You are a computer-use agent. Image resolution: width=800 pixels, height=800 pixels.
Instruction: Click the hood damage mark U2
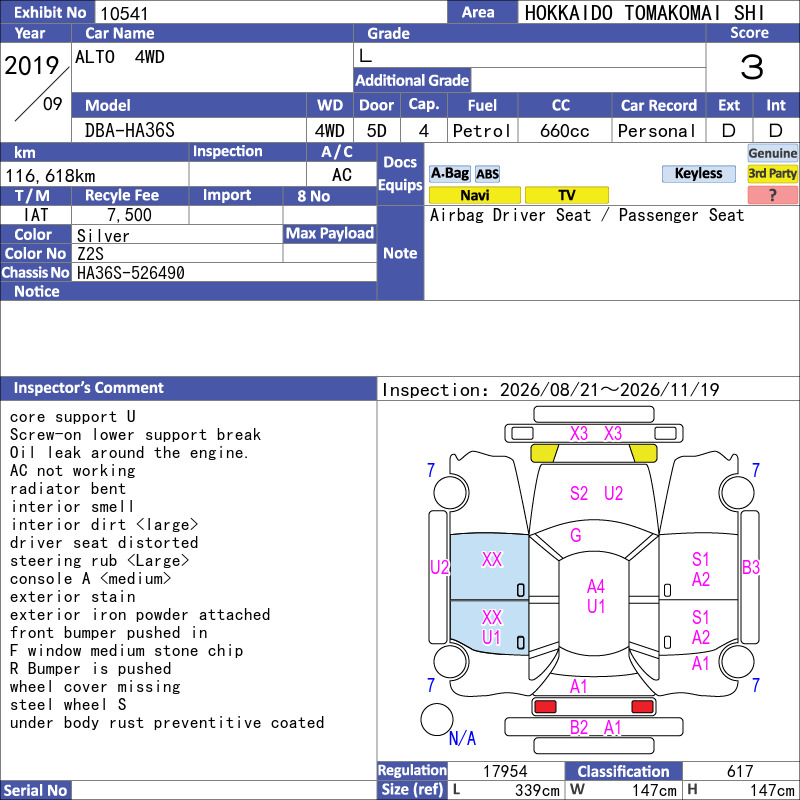coord(613,493)
